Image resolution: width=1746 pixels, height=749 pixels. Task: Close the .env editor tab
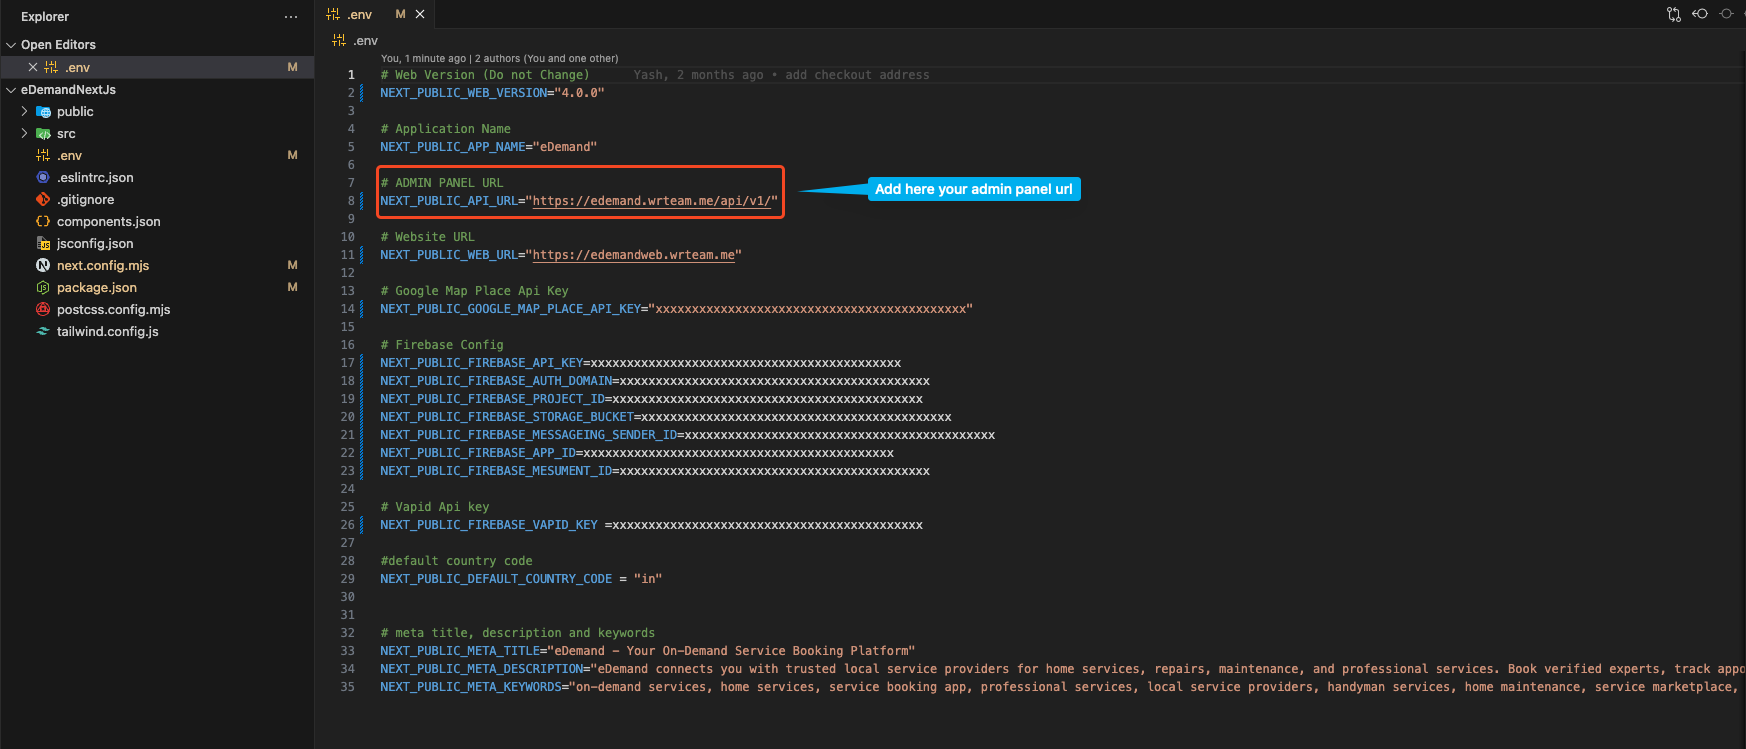point(420,14)
